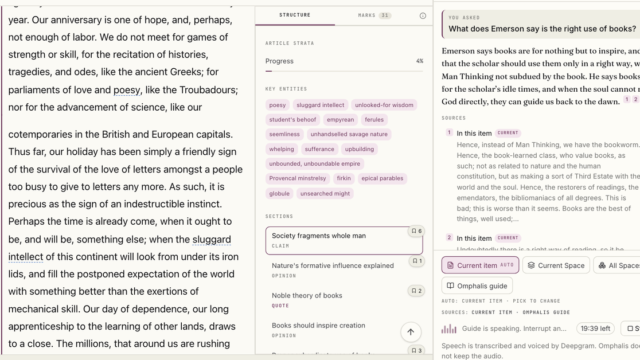Select the 'upbuilding' entity tag

pos(360,149)
